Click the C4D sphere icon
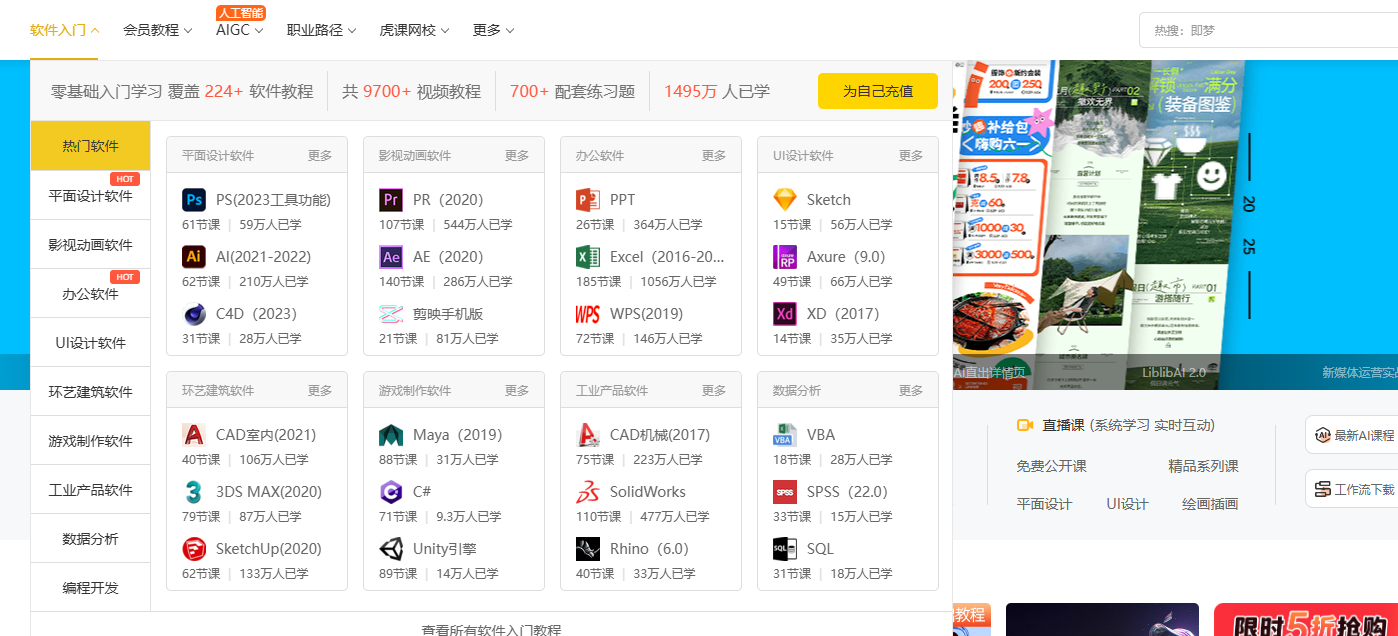 pos(194,314)
